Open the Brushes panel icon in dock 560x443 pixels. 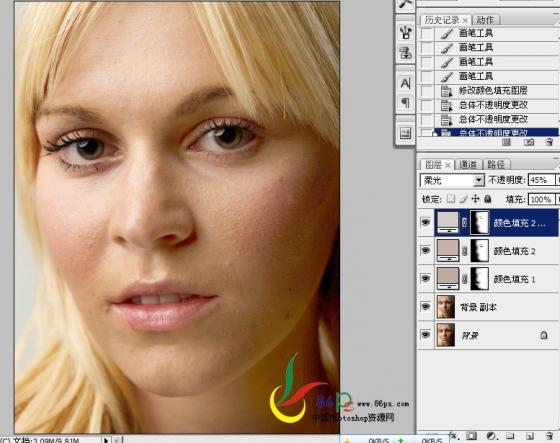[406, 33]
